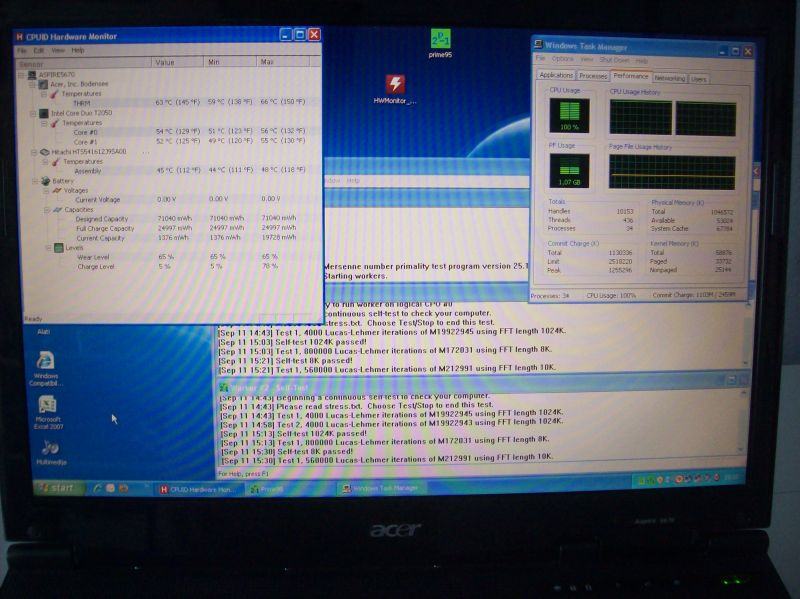Select the Acer, Inc. Bodensee mainboard icon

tap(44, 84)
